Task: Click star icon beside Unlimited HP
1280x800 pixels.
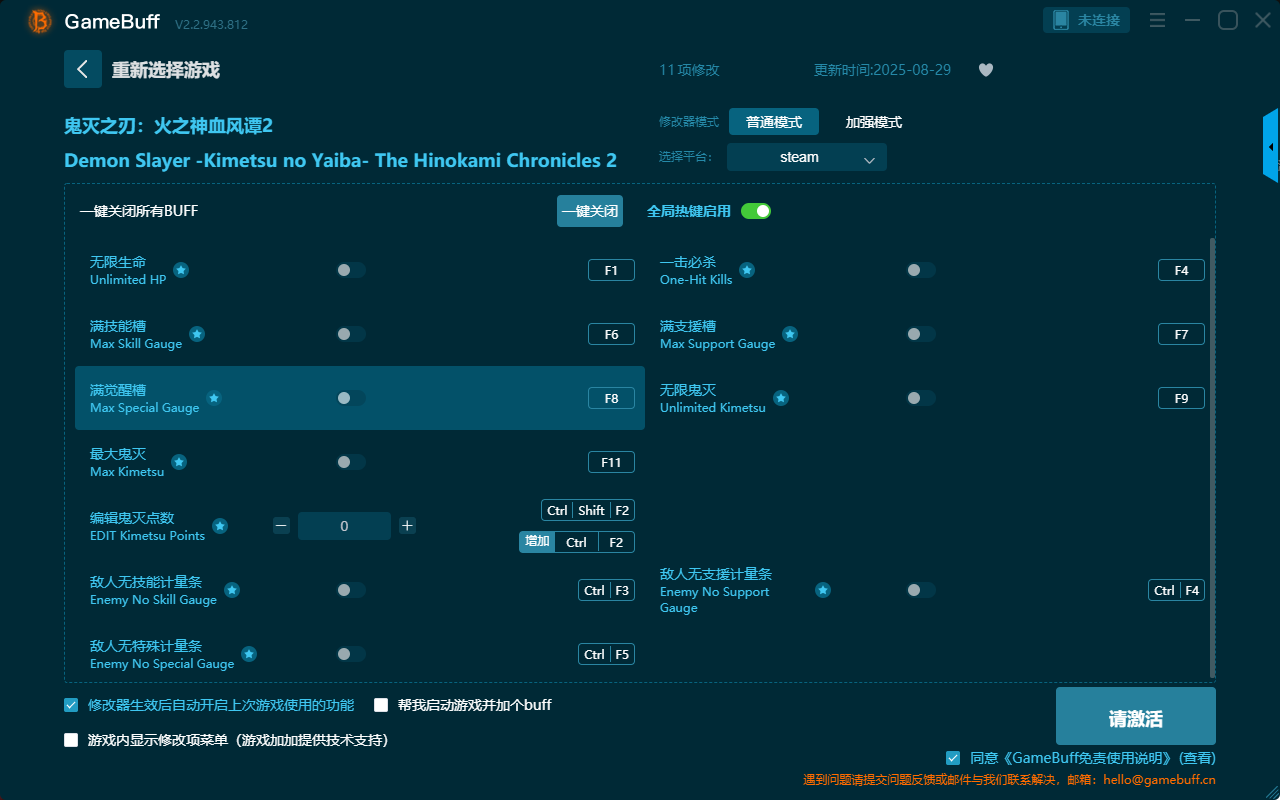Action: pos(181,270)
